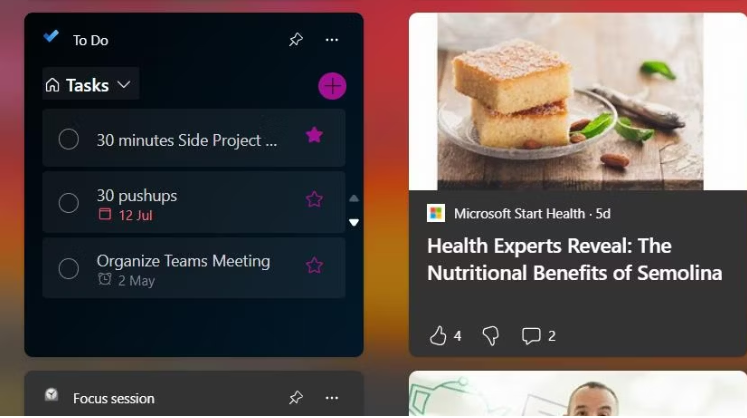This screenshot has height=418, width=747.
Task: Open Focus session more options
Action: click(x=332, y=398)
